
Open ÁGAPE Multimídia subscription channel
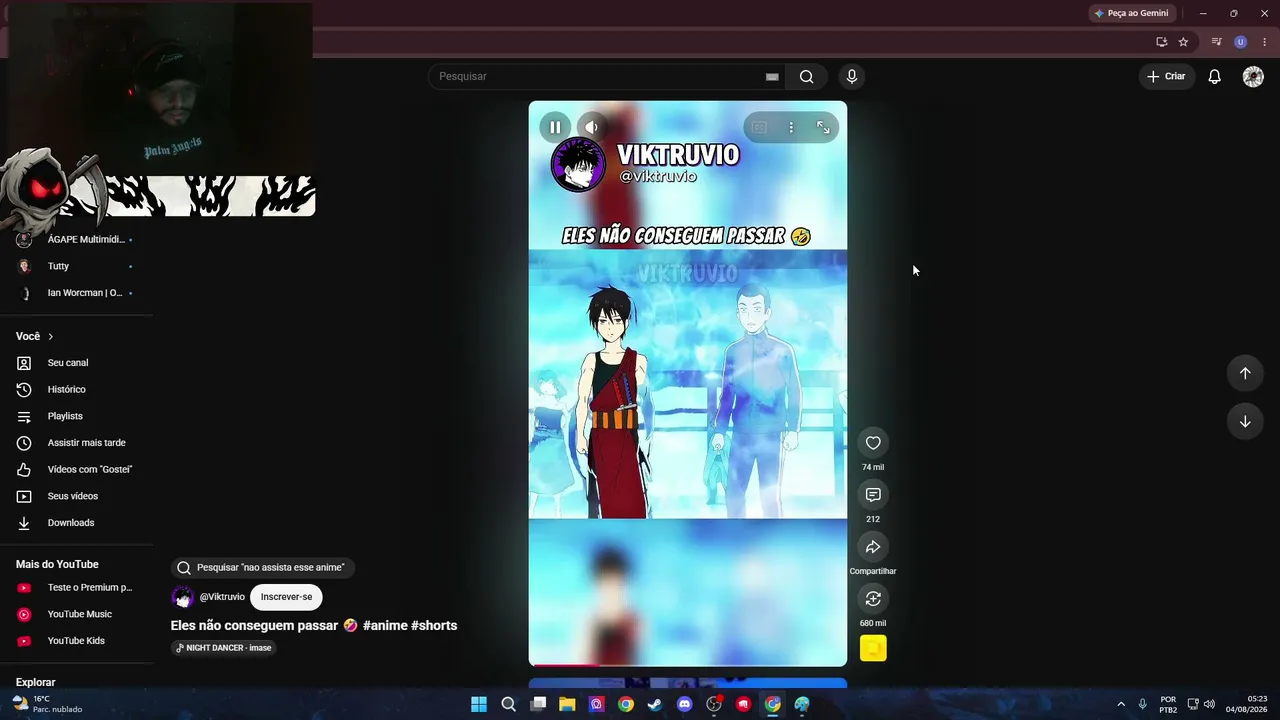76,240
